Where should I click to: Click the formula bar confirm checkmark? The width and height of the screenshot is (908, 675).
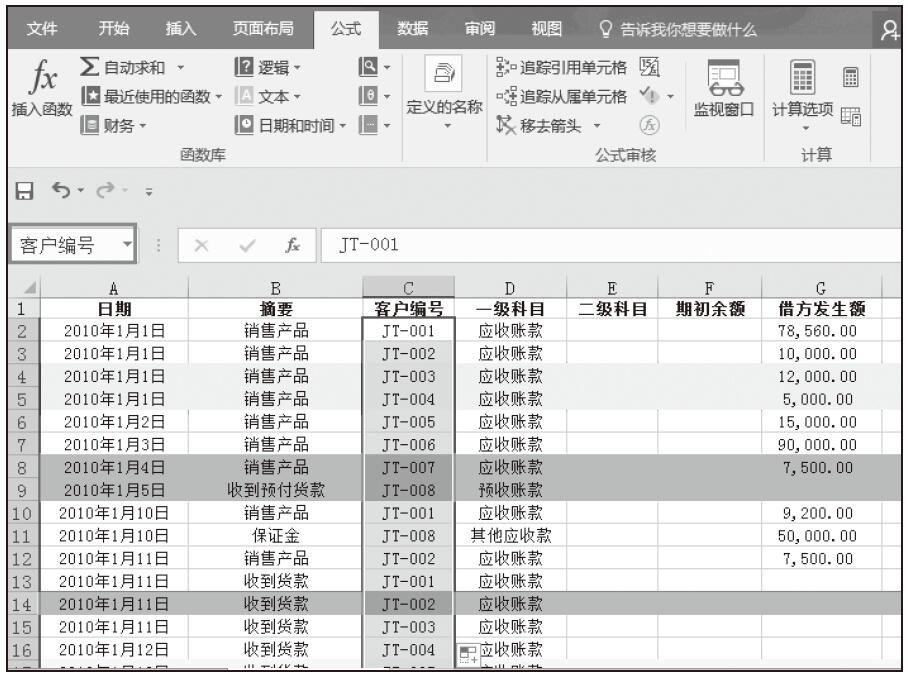pos(246,245)
